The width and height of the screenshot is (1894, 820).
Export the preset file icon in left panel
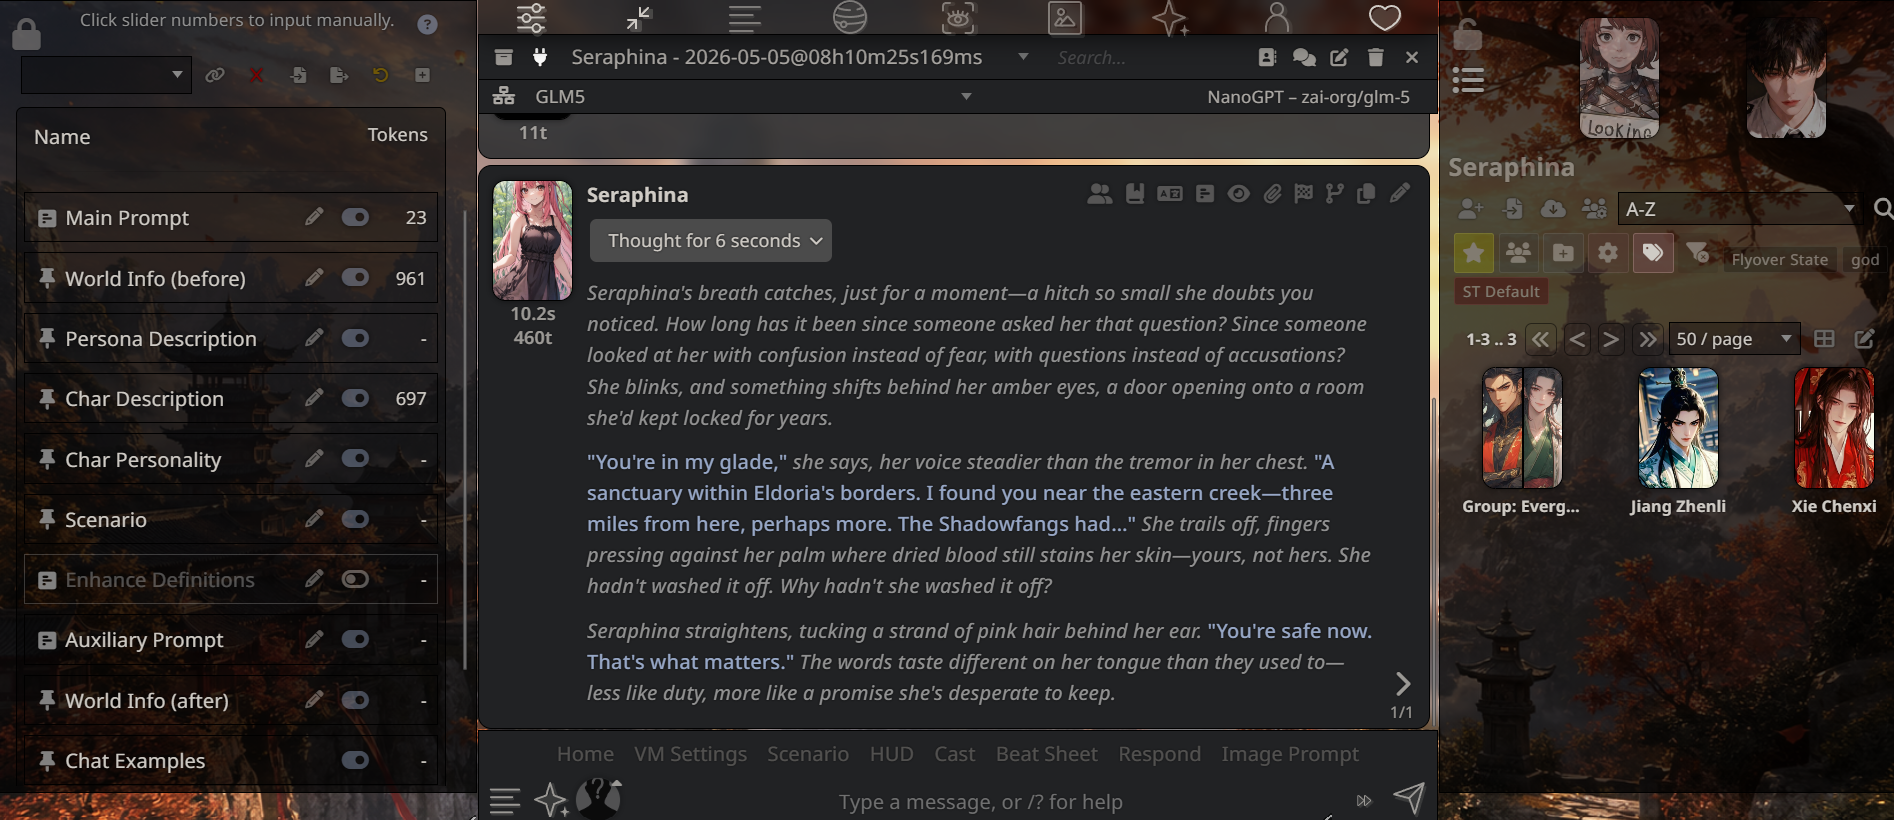[x=339, y=75]
